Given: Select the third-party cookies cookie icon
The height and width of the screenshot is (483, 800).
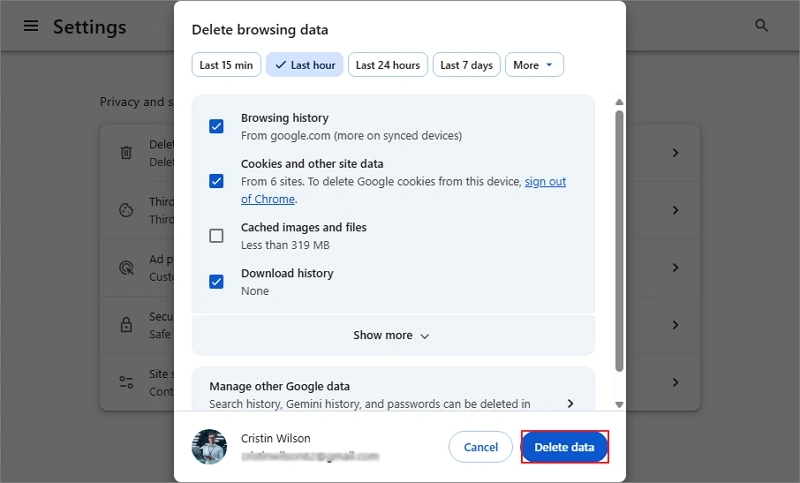Looking at the screenshot, I should (x=126, y=210).
